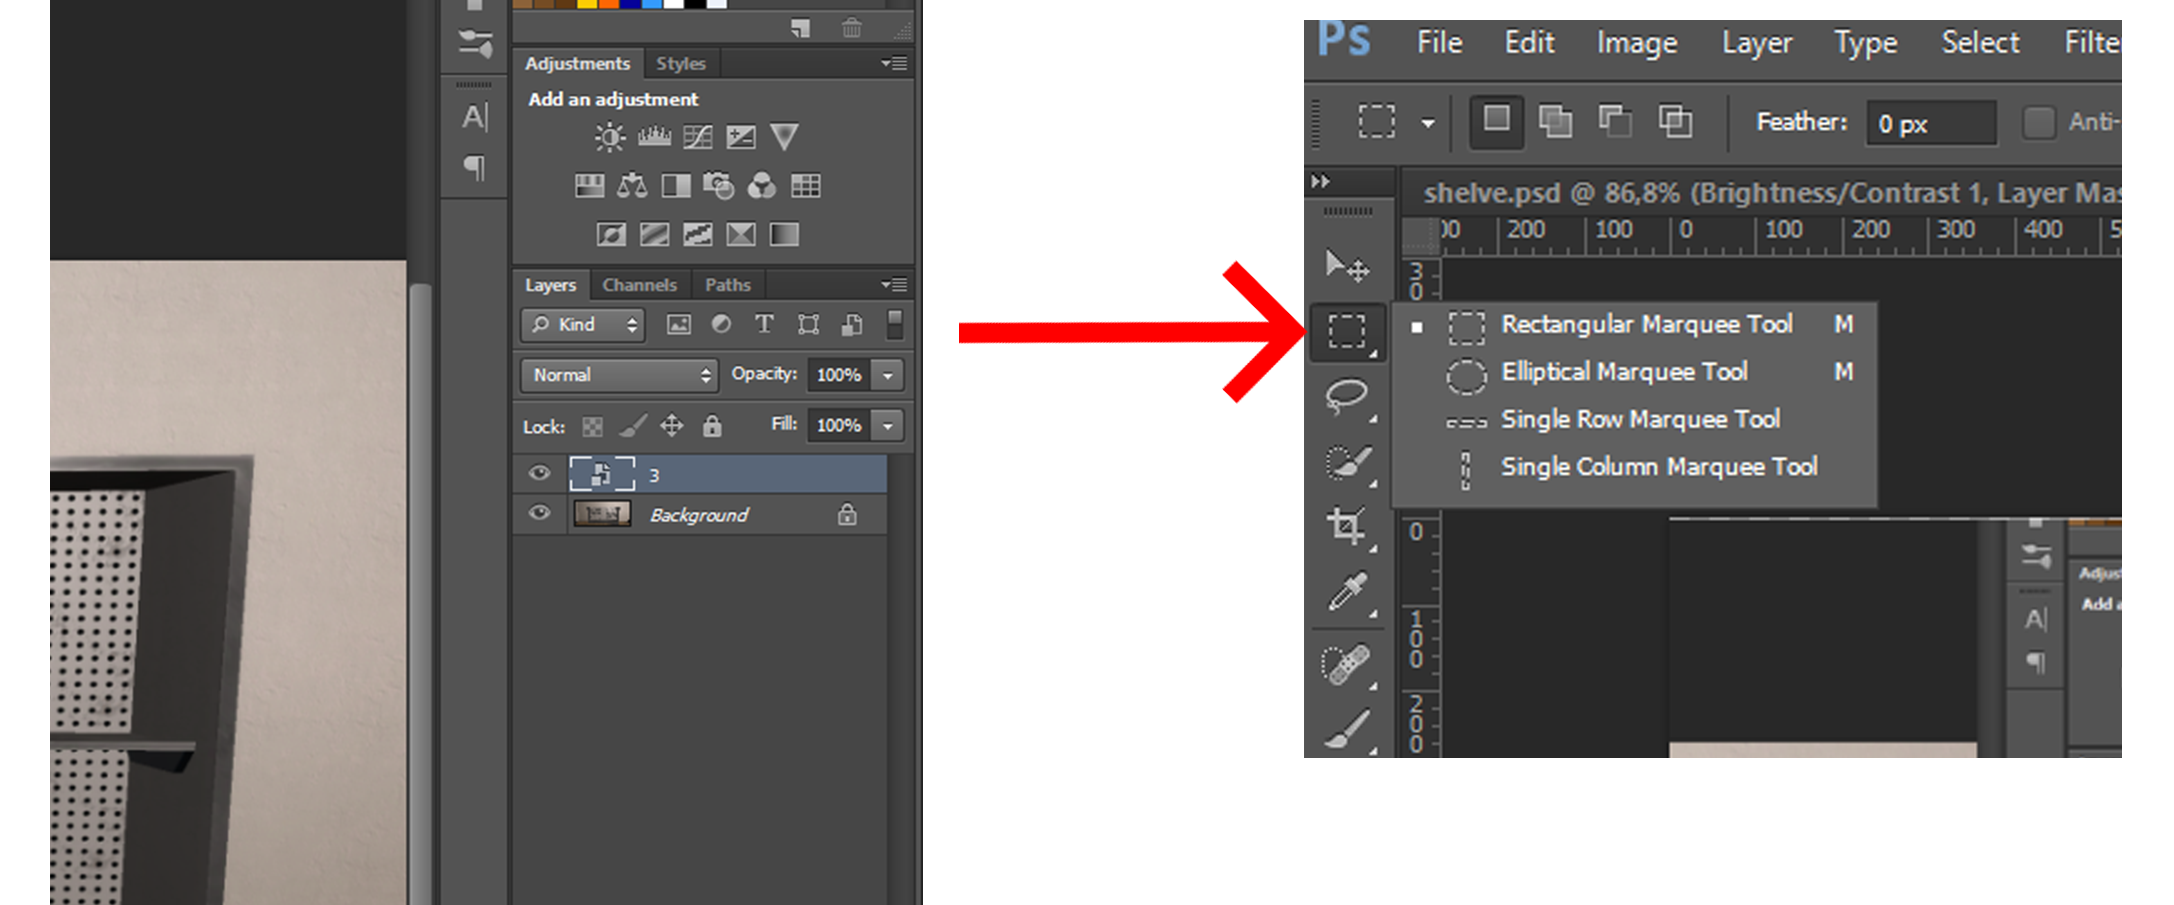Toggle lock position
Image resolution: width=2174 pixels, height=905 pixels.
(672, 426)
